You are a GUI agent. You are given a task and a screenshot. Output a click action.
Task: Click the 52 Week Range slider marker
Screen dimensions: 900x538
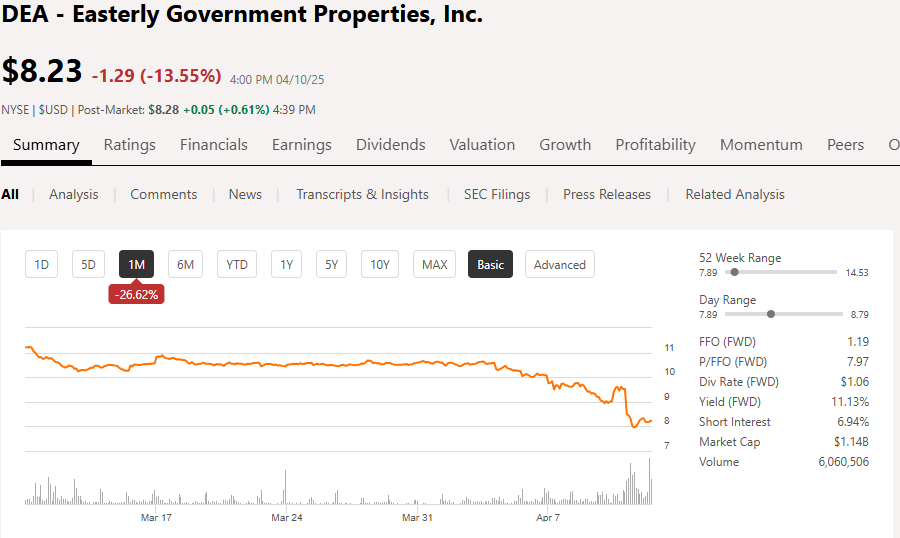pyautogui.click(x=734, y=272)
